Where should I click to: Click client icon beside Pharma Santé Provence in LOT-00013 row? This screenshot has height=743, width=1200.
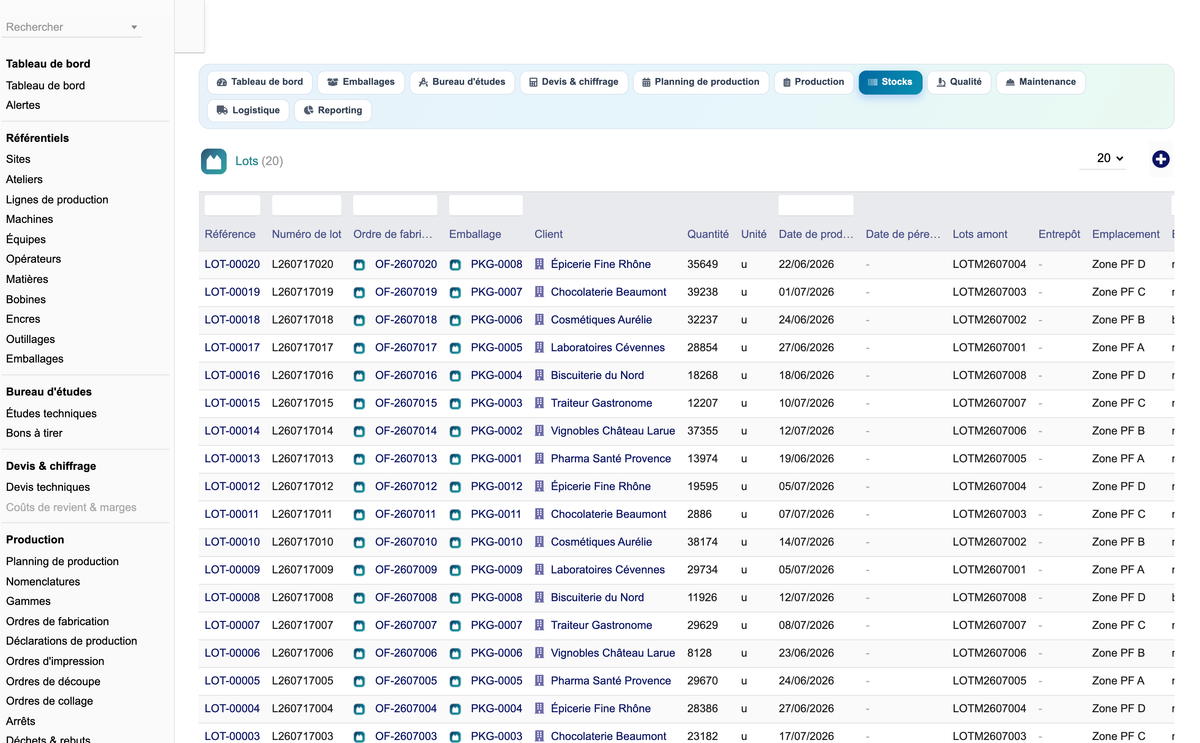[x=539, y=459]
